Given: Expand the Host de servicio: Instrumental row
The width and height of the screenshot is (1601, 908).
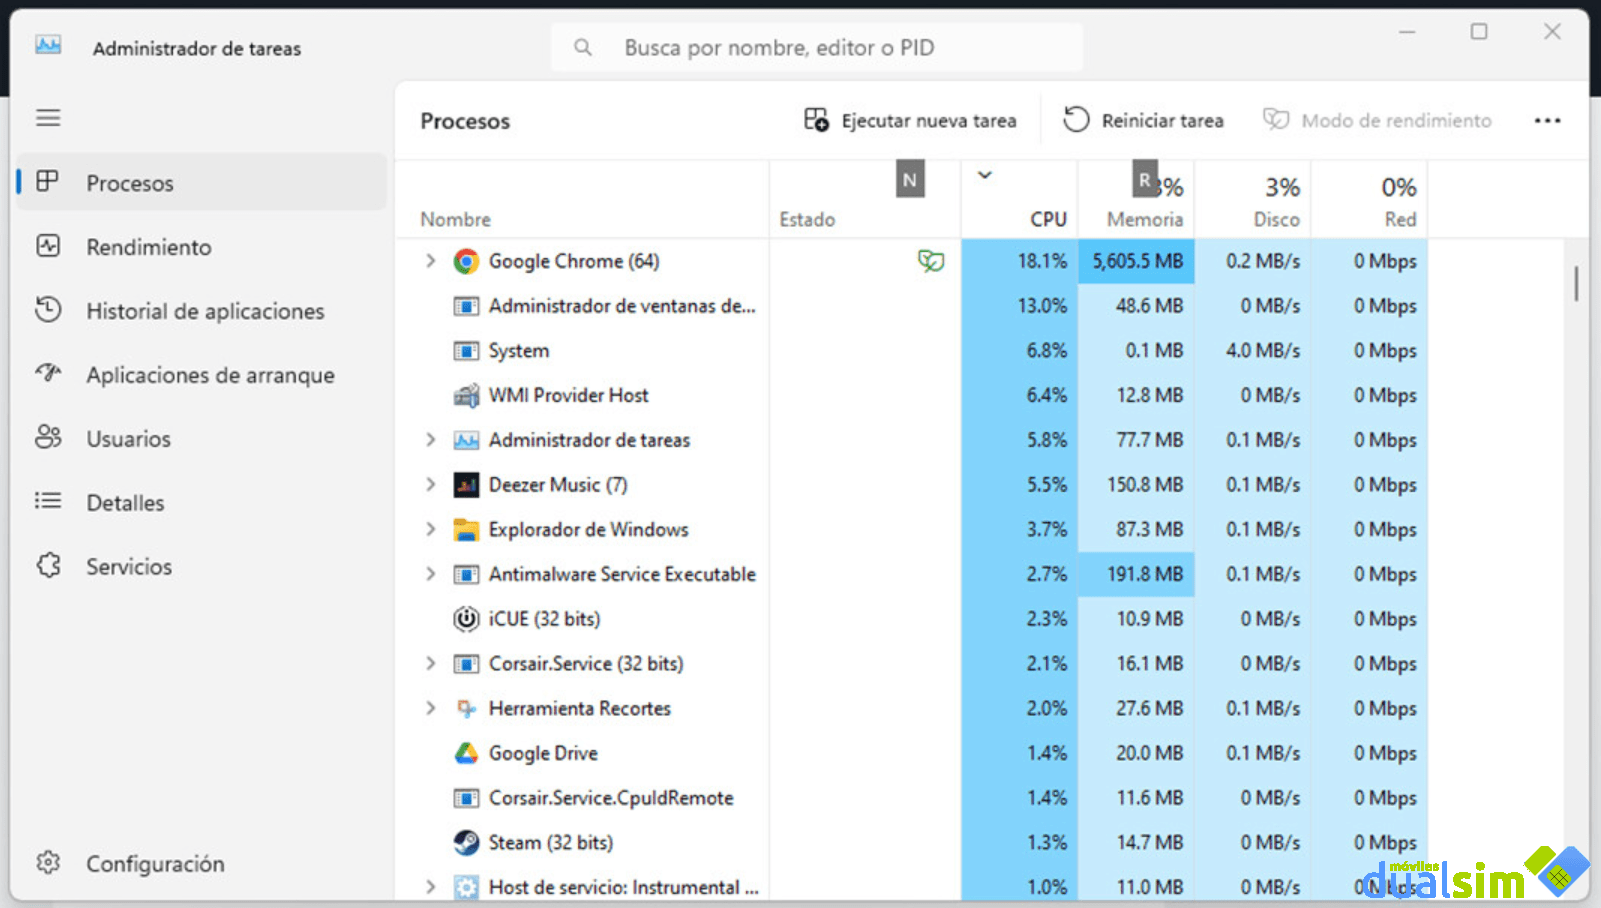Looking at the screenshot, I should tap(431, 887).
